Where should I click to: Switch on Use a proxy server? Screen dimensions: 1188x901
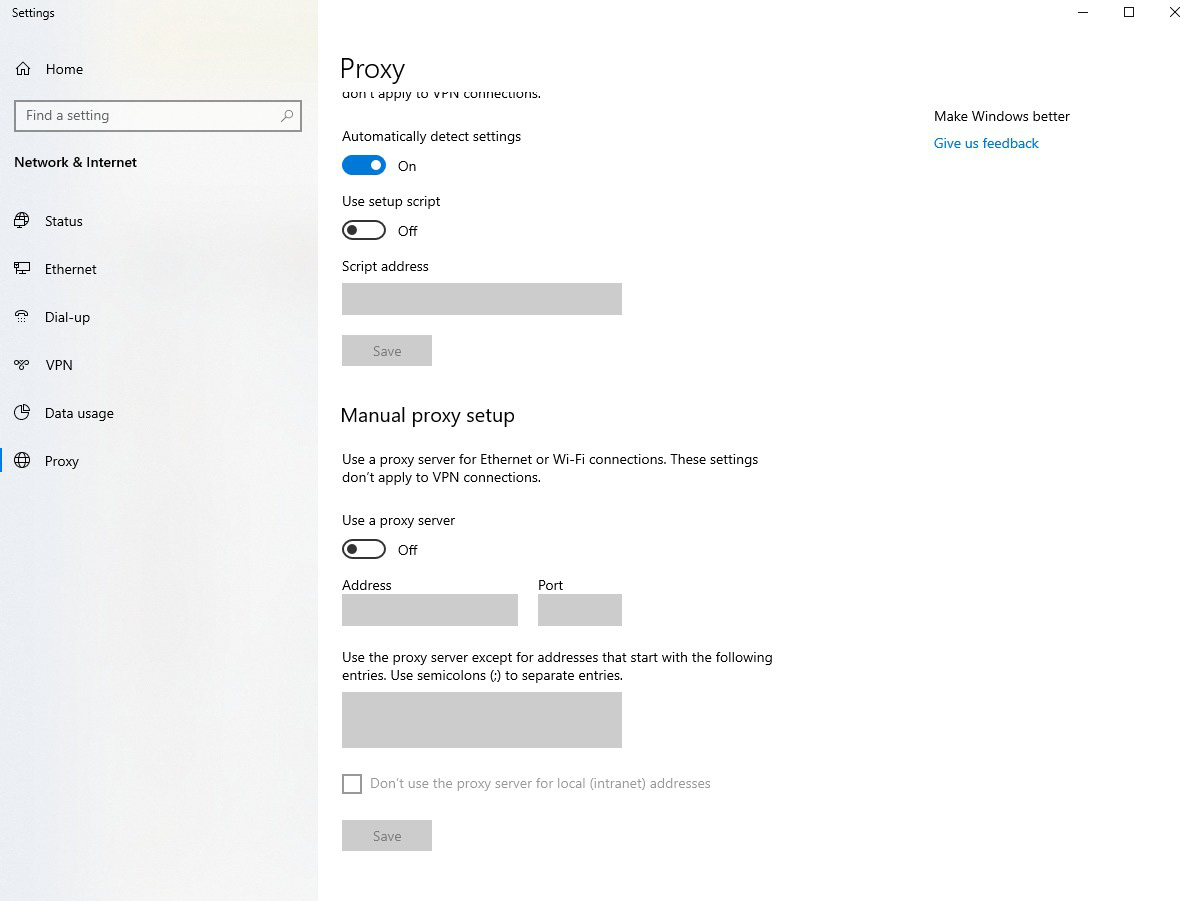tap(364, 549)
